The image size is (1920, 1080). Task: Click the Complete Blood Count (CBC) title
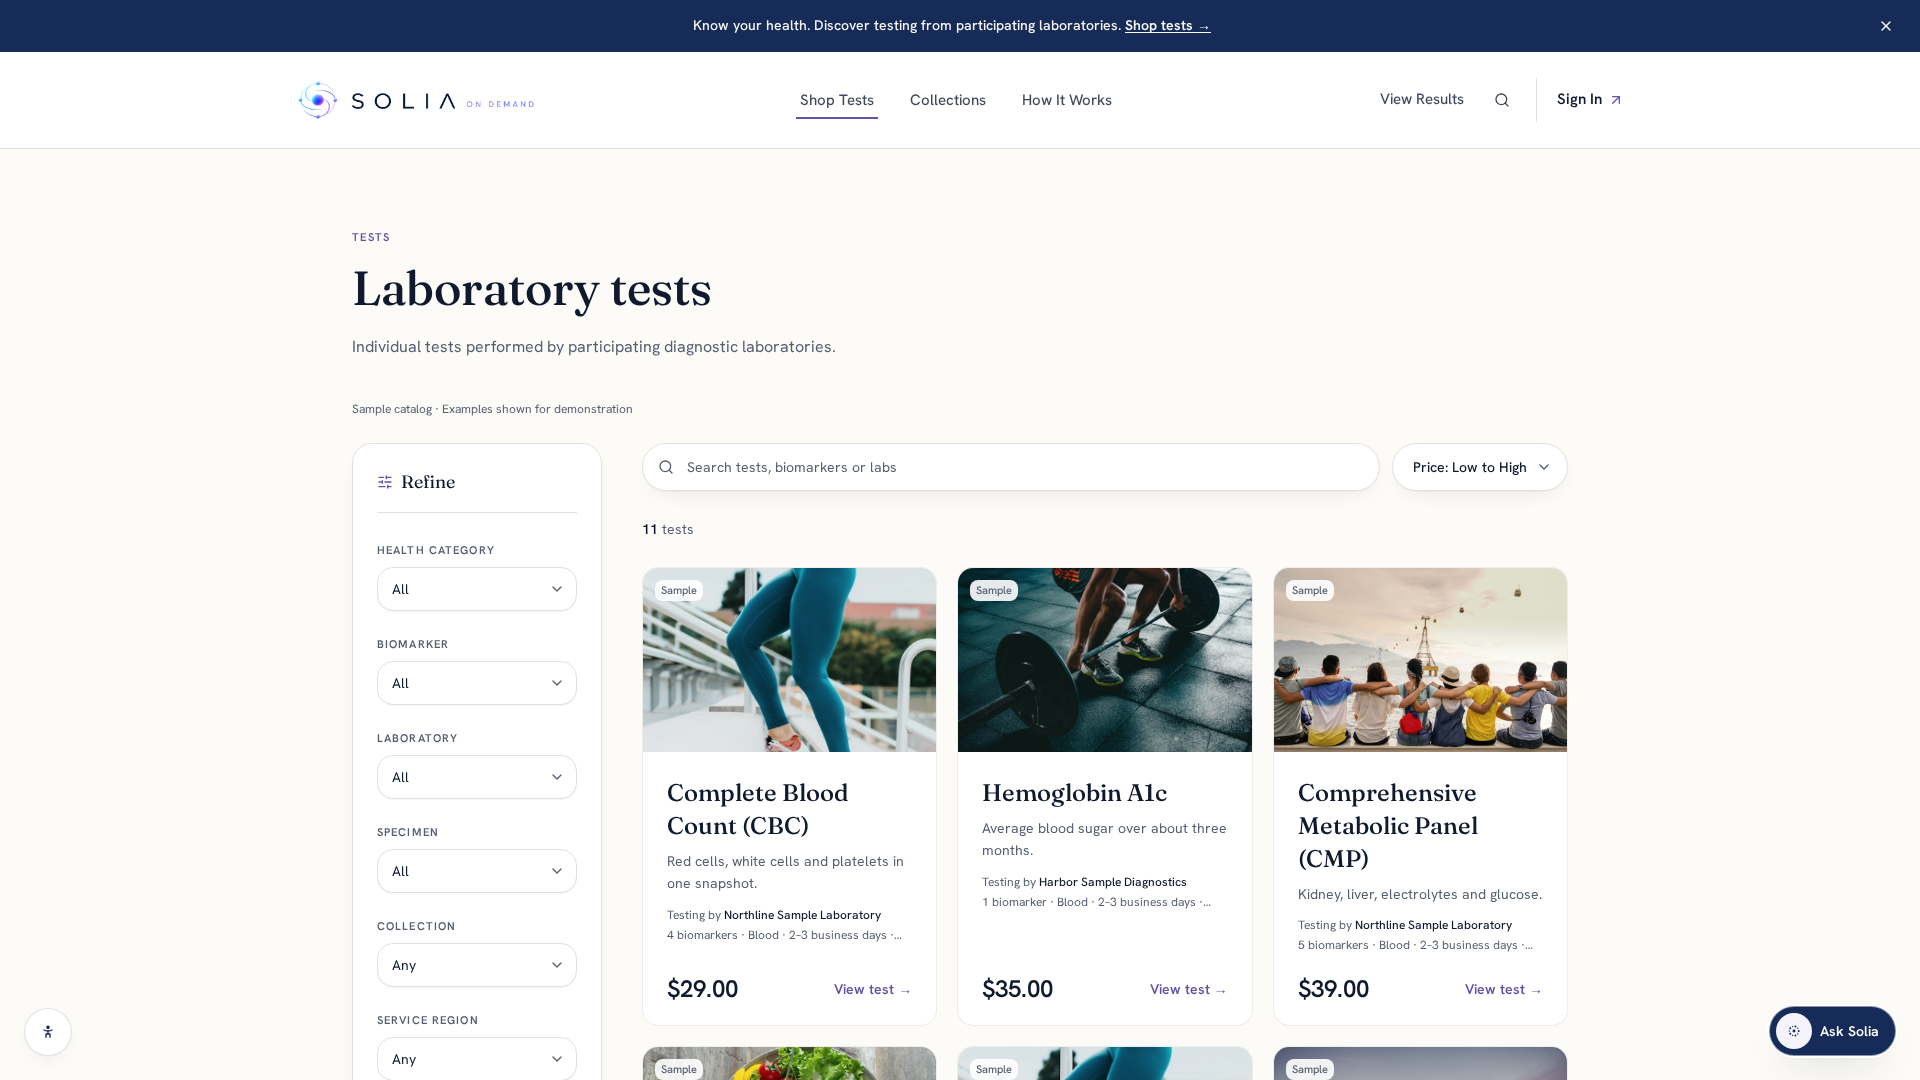tap(757, 809)
